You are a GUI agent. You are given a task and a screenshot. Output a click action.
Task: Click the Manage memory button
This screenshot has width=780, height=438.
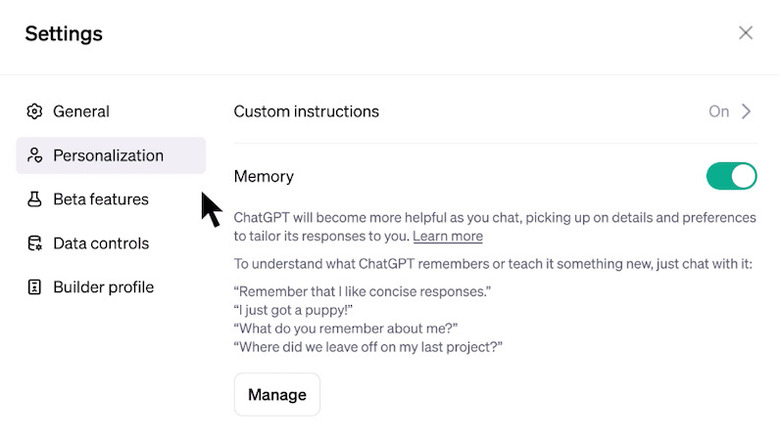tap(277, 394)
